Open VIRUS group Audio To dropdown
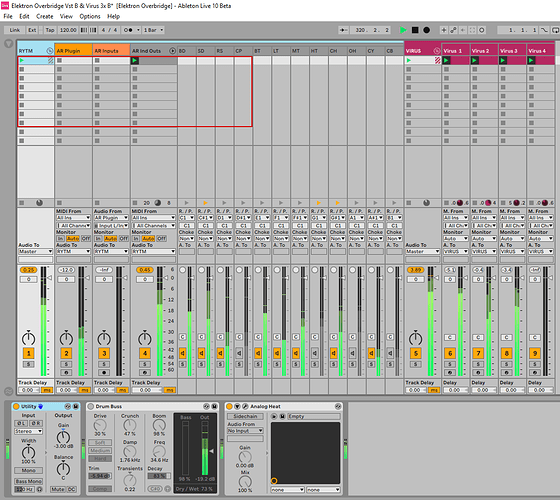 coord(422,251)
